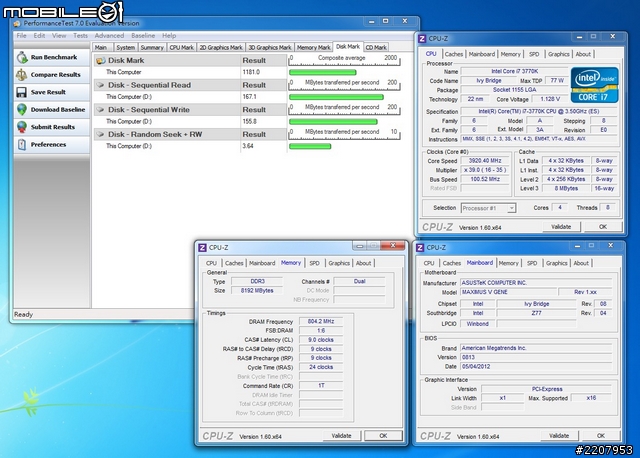The height and width of the screenshot is (458, 640).
Task: Click the MAXIMUS V GENE model field
Action: (x=508, y=292)
